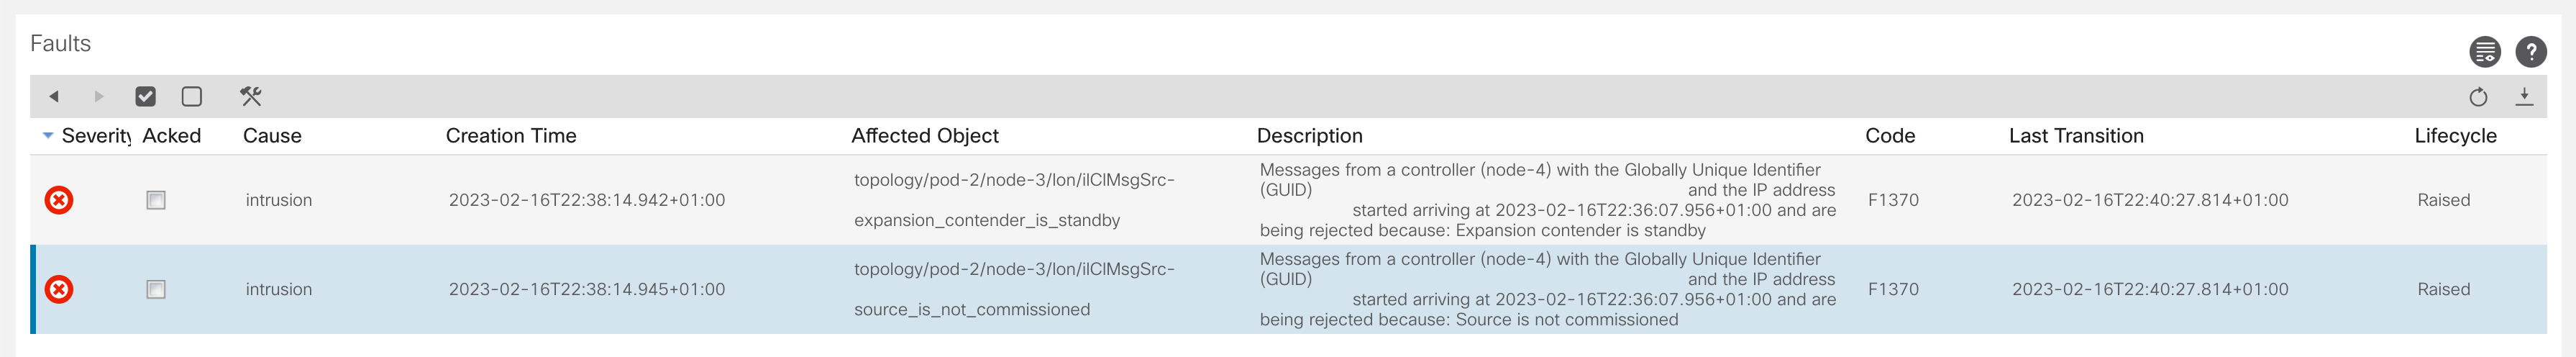The height and width of the screenshot is (357, 2576).
Task: Open the list view options icon
Action: (2485, 52)
